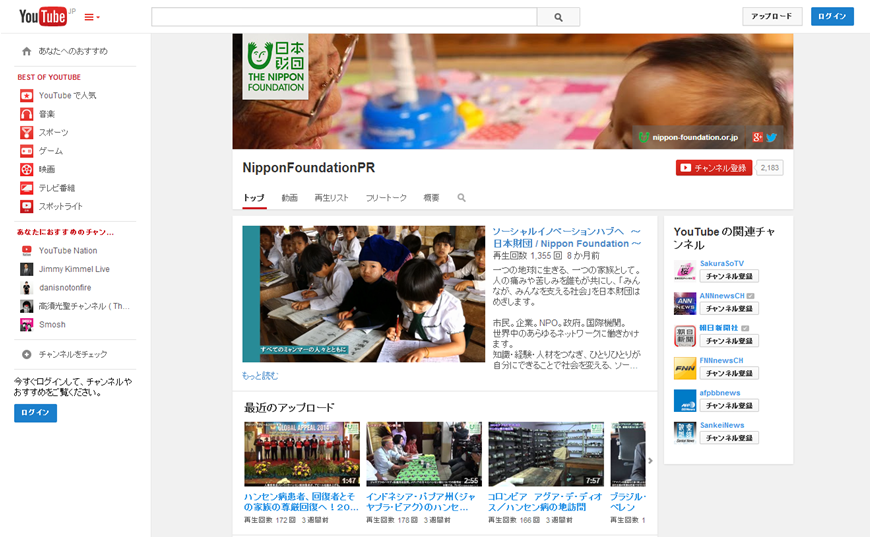This screenshot has width=871, height=538.
Task: Click the Nippon Foundation logo in banner
Action: click(x=276, y=67)
